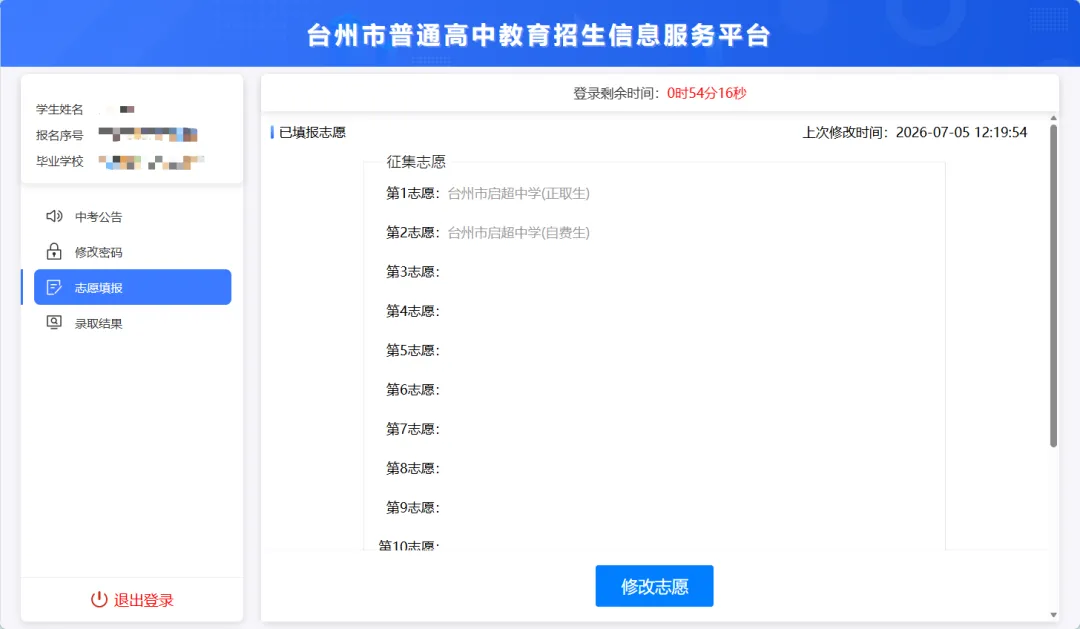1080x629 pixels.
Task: Click the 报名序号 label
Action: 59,135
